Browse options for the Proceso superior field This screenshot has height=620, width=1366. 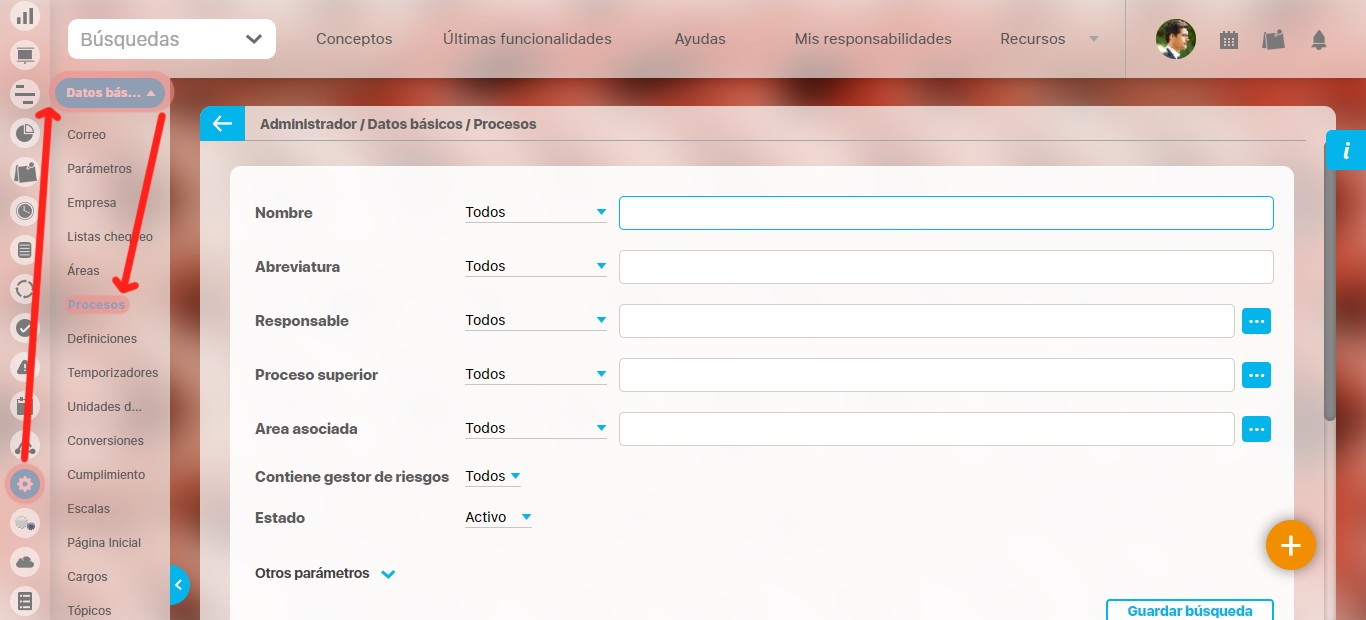point(1256,375)
